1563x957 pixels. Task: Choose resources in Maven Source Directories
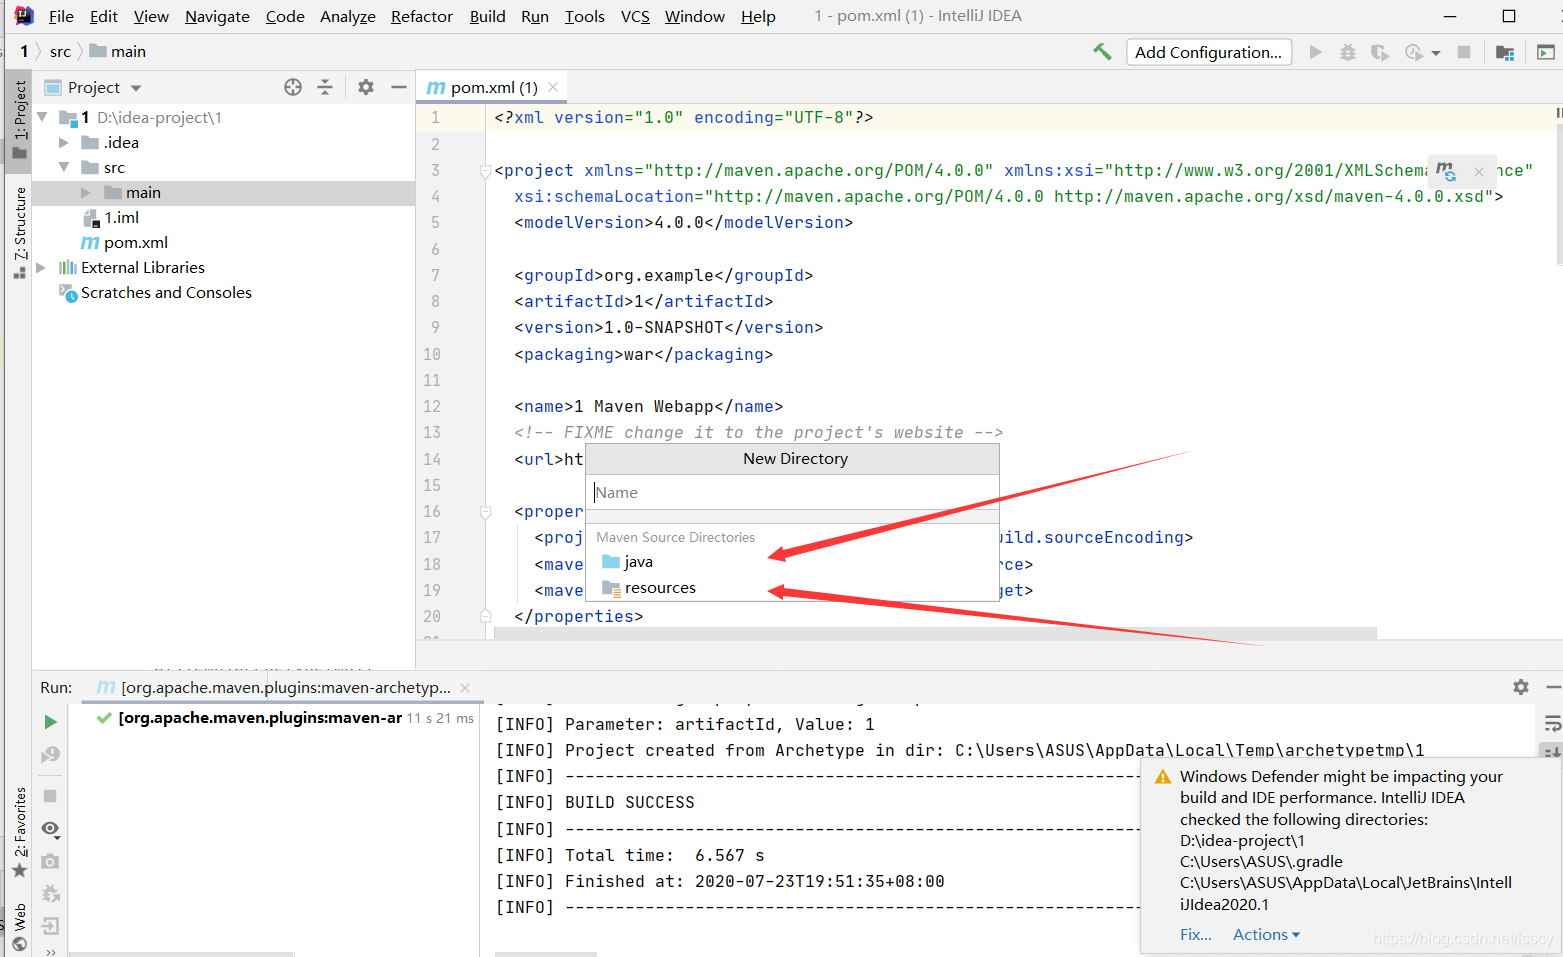792,588
